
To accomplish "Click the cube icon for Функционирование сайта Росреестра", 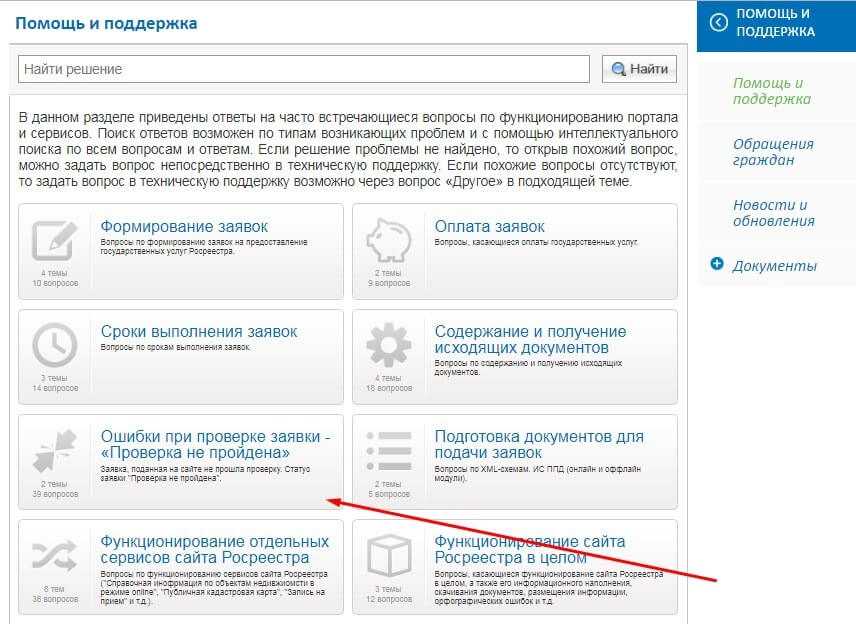I will pyautogui.click(x=388, y=555).
